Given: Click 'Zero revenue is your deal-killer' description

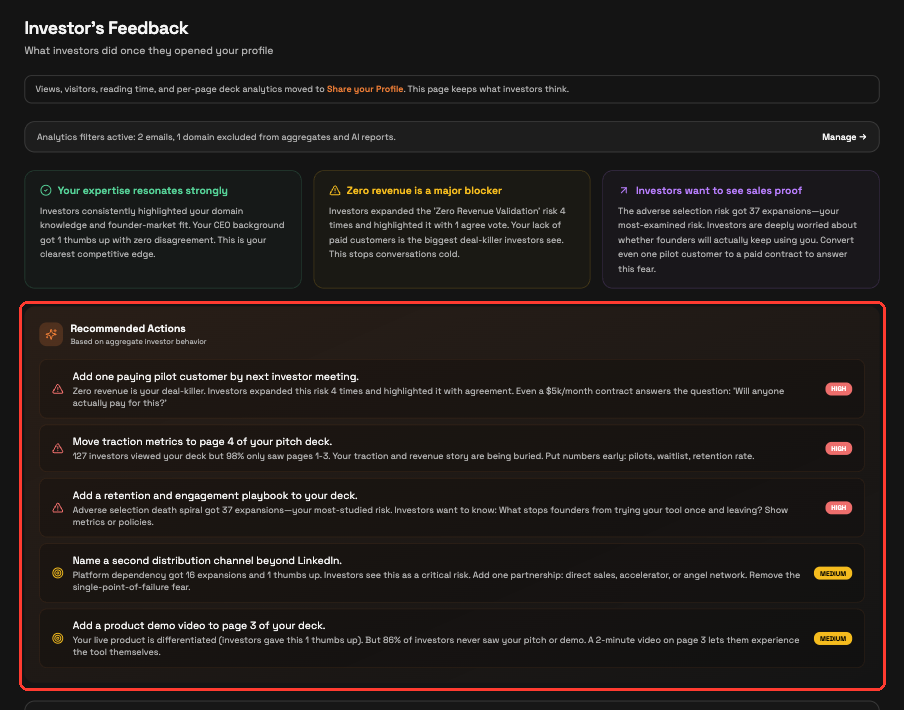Looking at the screenshot, I should pyautogui.click(x=428, y=397).
